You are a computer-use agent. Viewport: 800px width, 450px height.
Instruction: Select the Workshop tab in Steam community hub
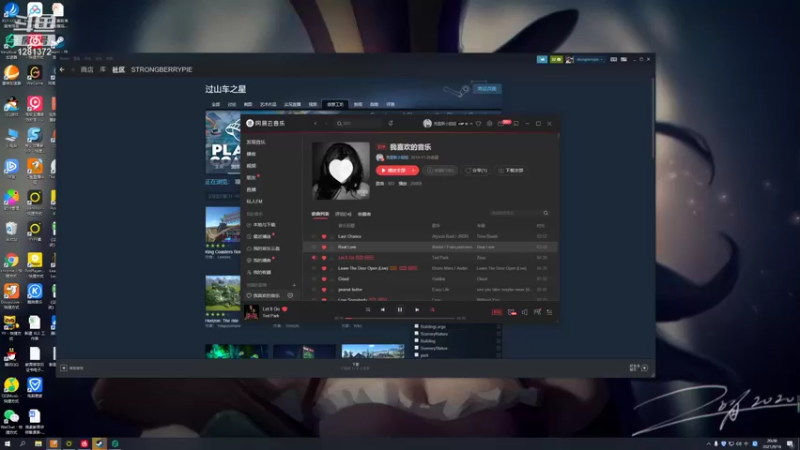point(335,104)
